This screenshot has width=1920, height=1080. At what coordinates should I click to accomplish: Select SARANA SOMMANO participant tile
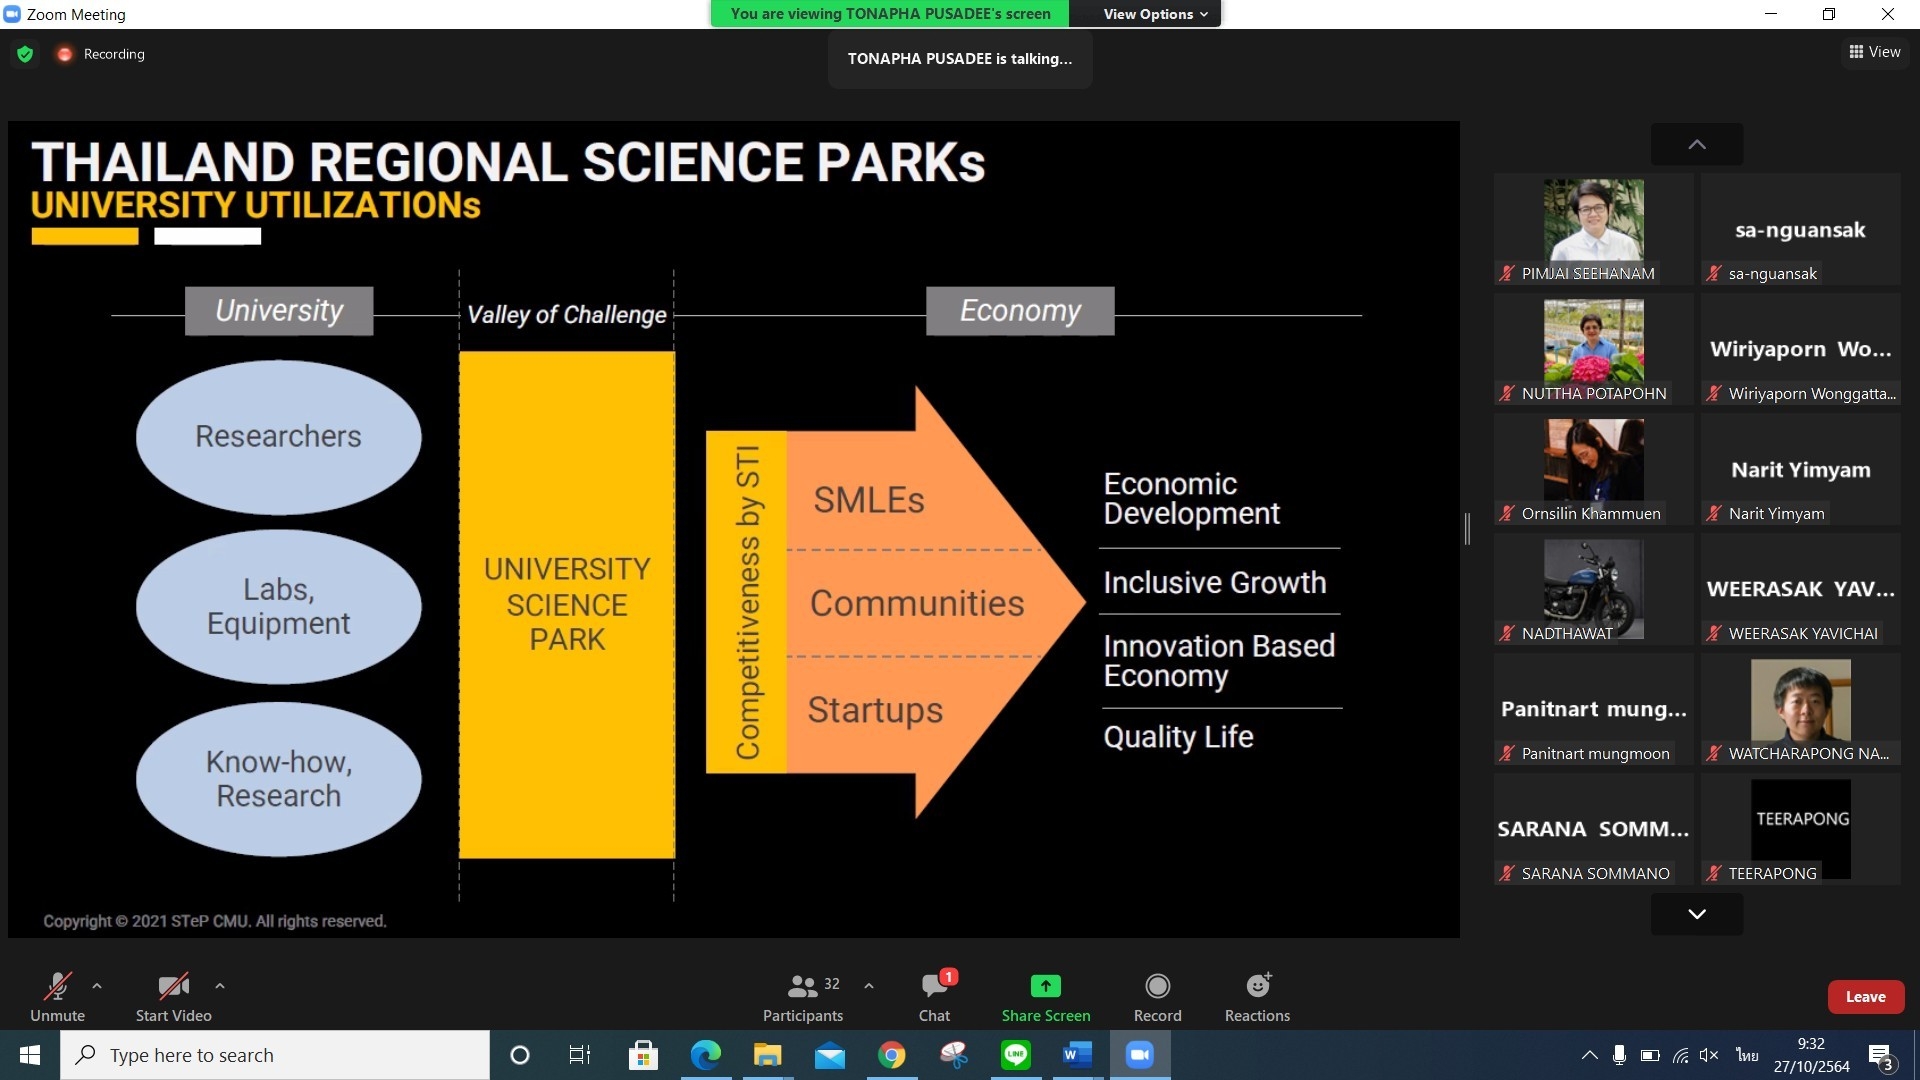point(1593,830)
